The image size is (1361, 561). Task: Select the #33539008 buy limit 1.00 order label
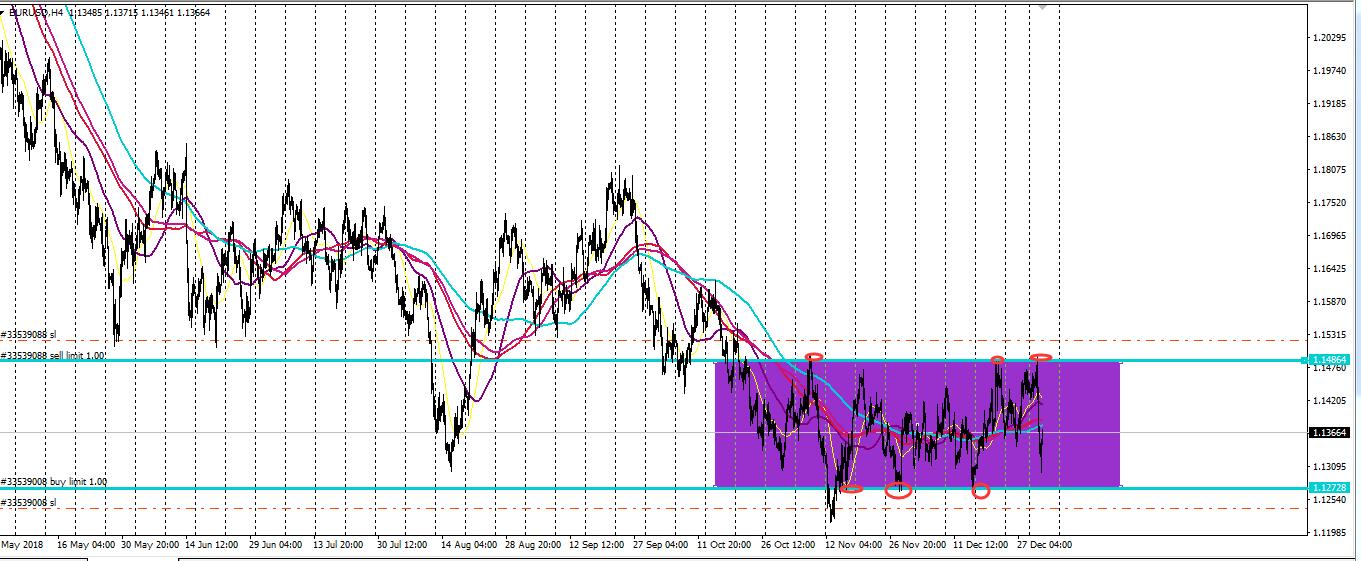point(53,482)
